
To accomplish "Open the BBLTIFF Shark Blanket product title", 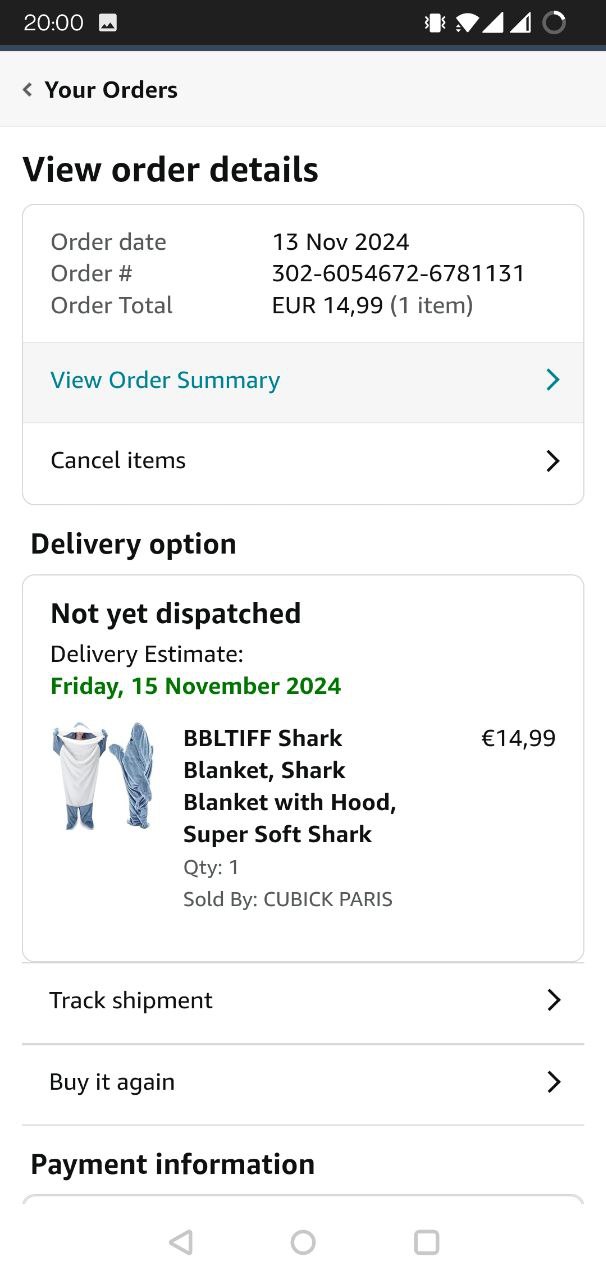I will pos(290,786).
